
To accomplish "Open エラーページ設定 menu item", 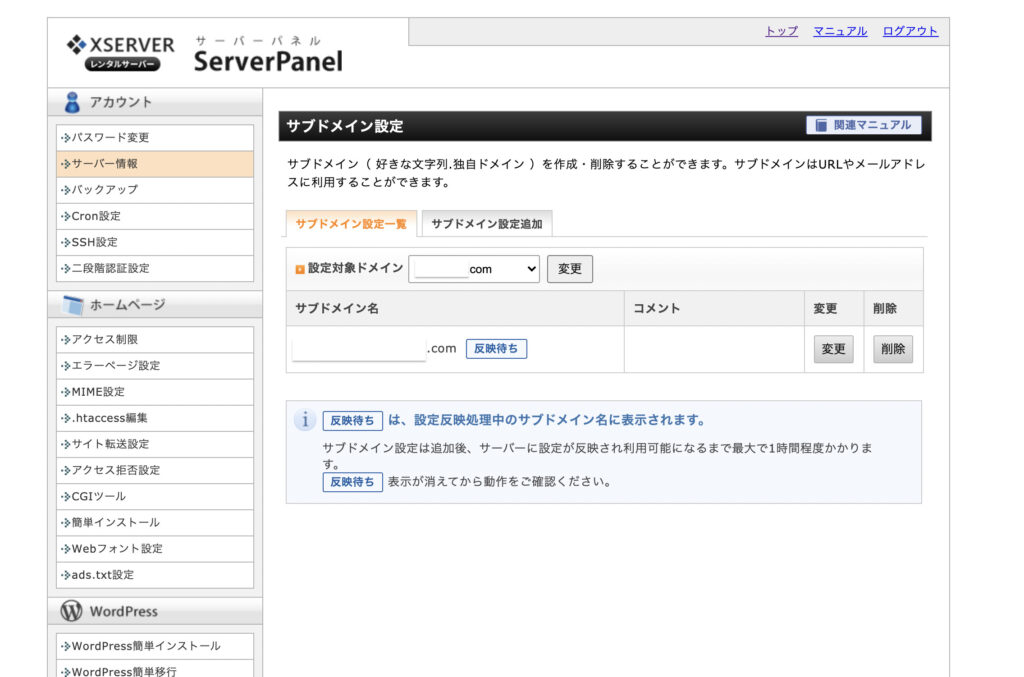I will (x=155, y=366).
